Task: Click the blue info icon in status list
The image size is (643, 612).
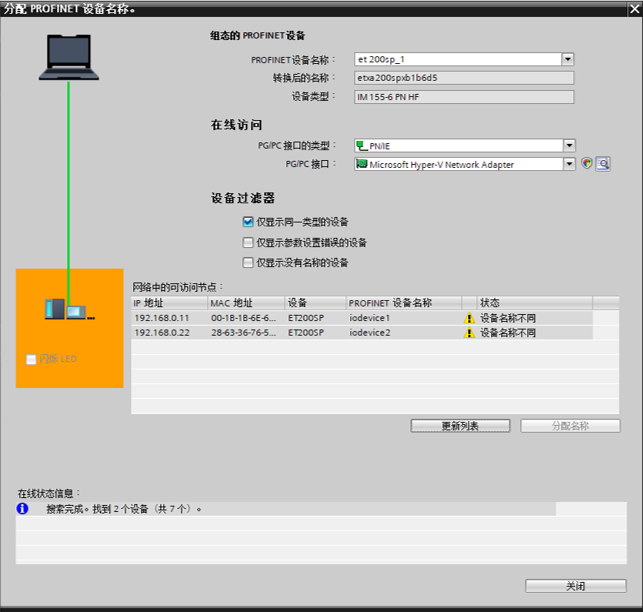Action: (x=22, y=509)
